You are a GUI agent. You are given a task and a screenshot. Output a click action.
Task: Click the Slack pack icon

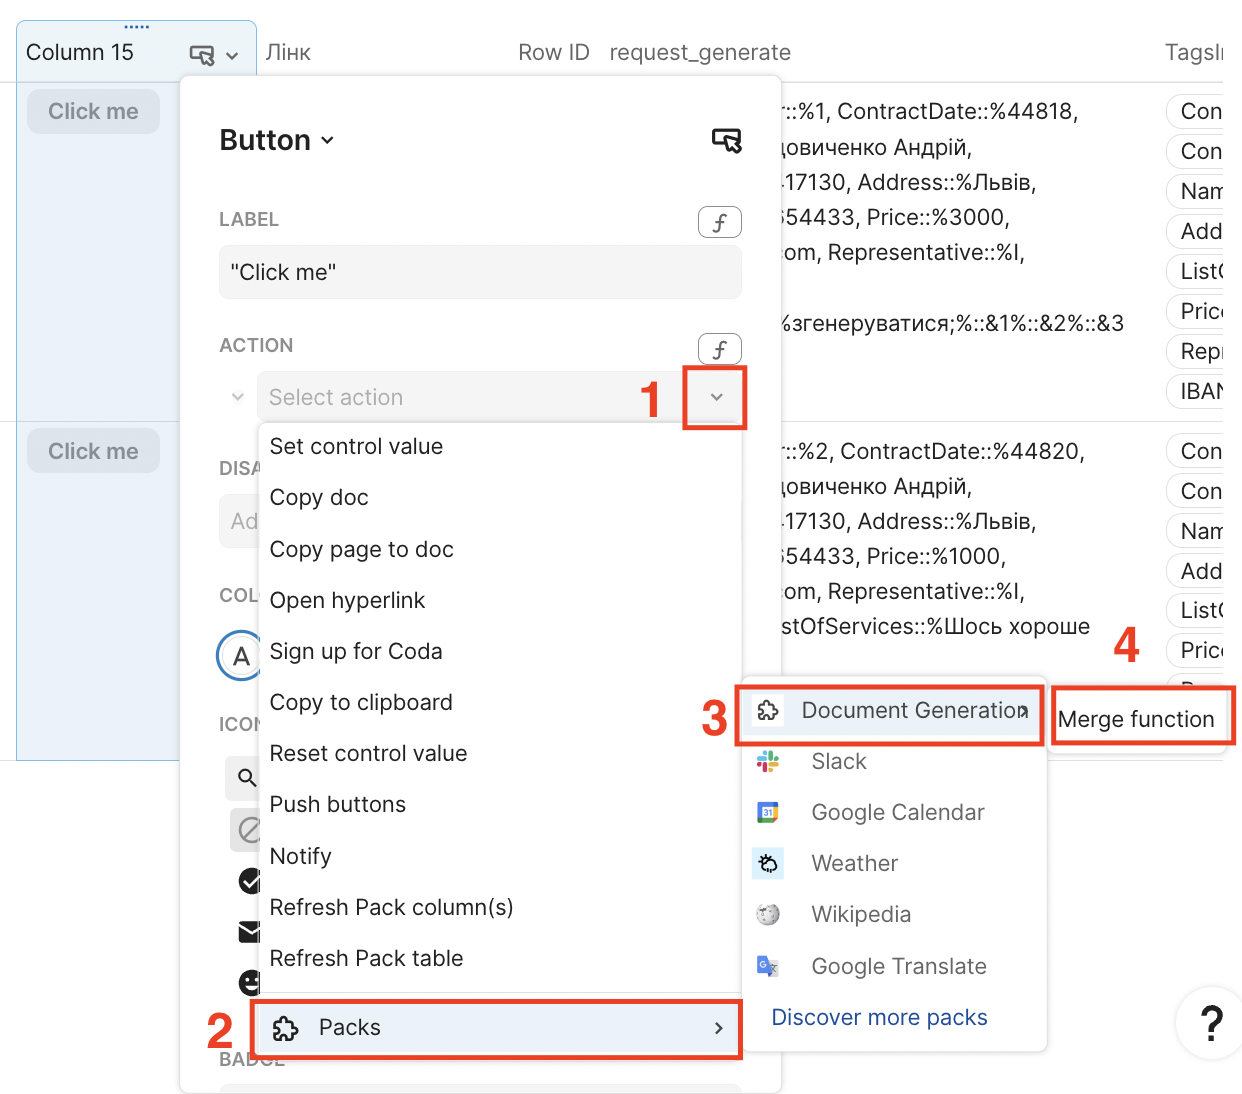pyautogui.click(x=768, y=762)
